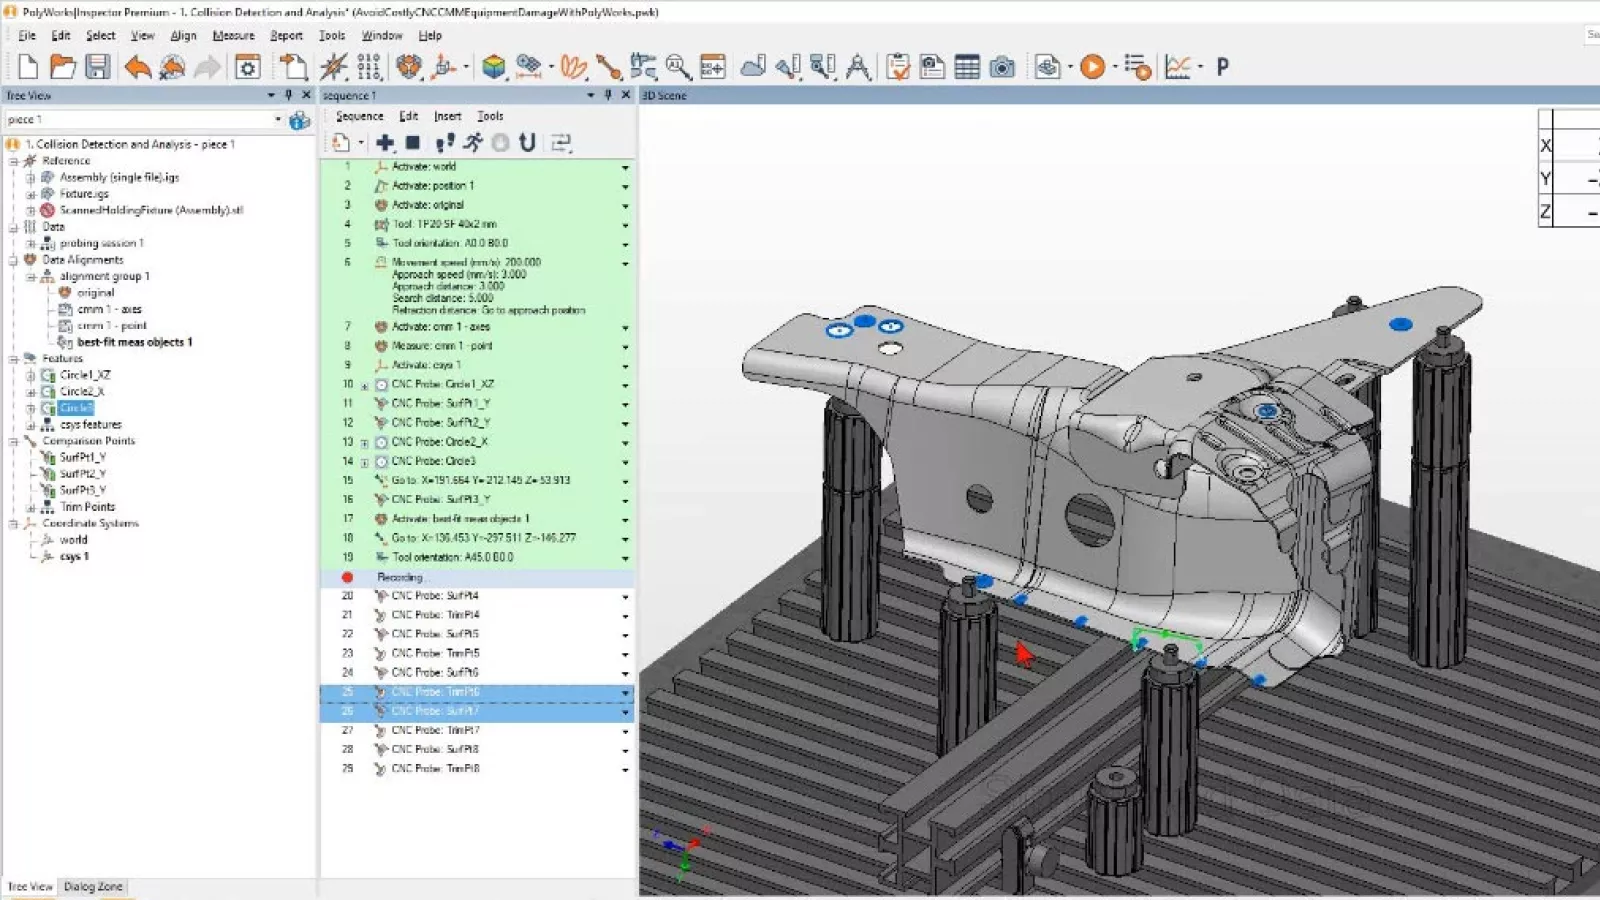Switch to the Tree View bottom tab
This screenshot has height=900, width=1600.
coord(30,887)
